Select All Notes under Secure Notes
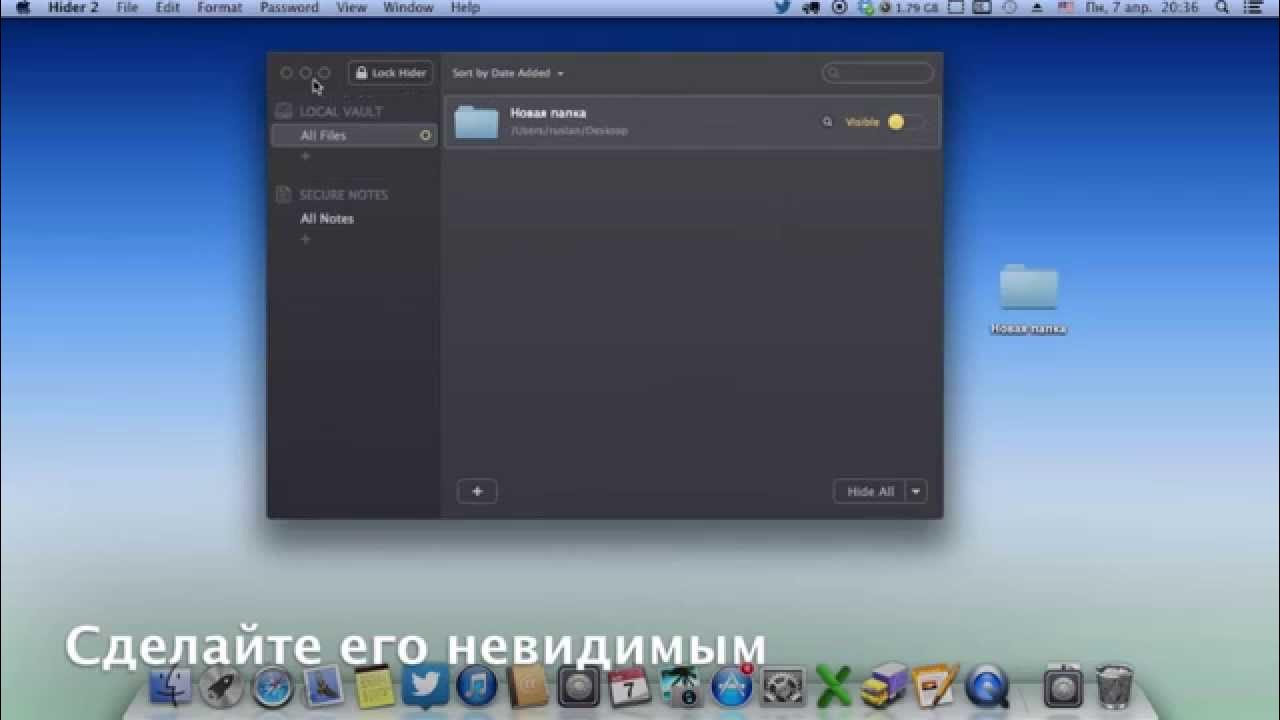 tap(327, 218)
